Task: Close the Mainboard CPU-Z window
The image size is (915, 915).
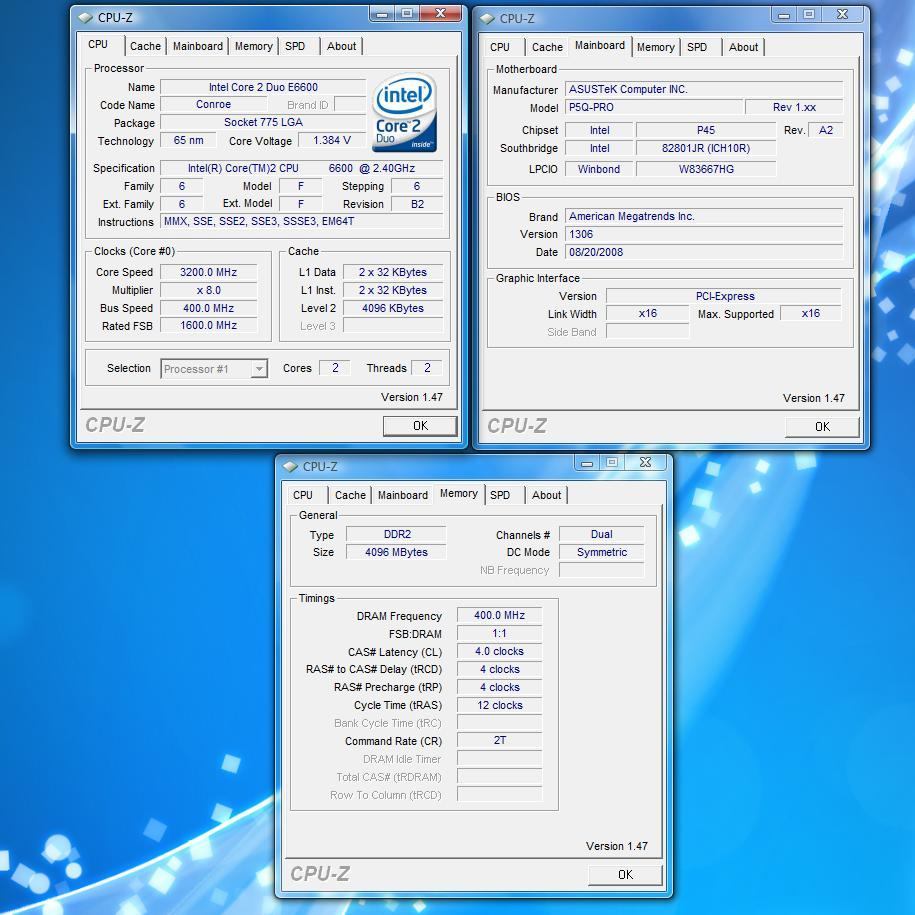Action: [842, 15]
